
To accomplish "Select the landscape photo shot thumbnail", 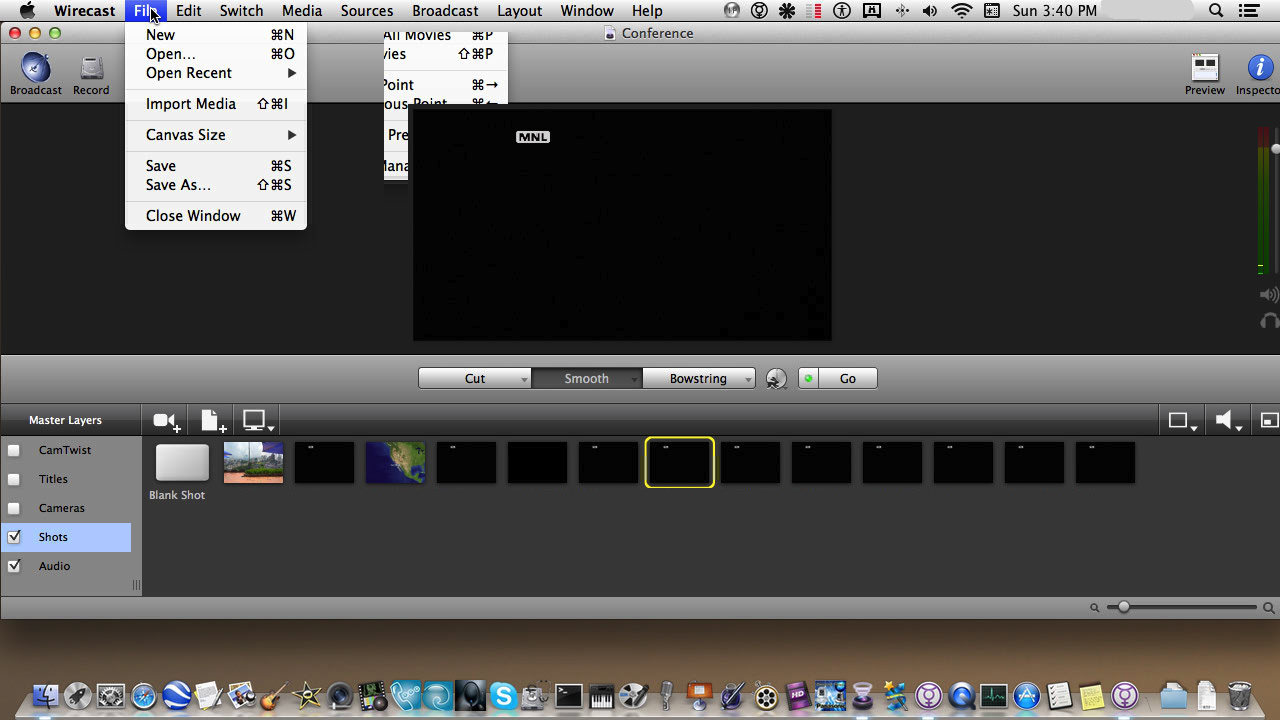I will (254, 463).
